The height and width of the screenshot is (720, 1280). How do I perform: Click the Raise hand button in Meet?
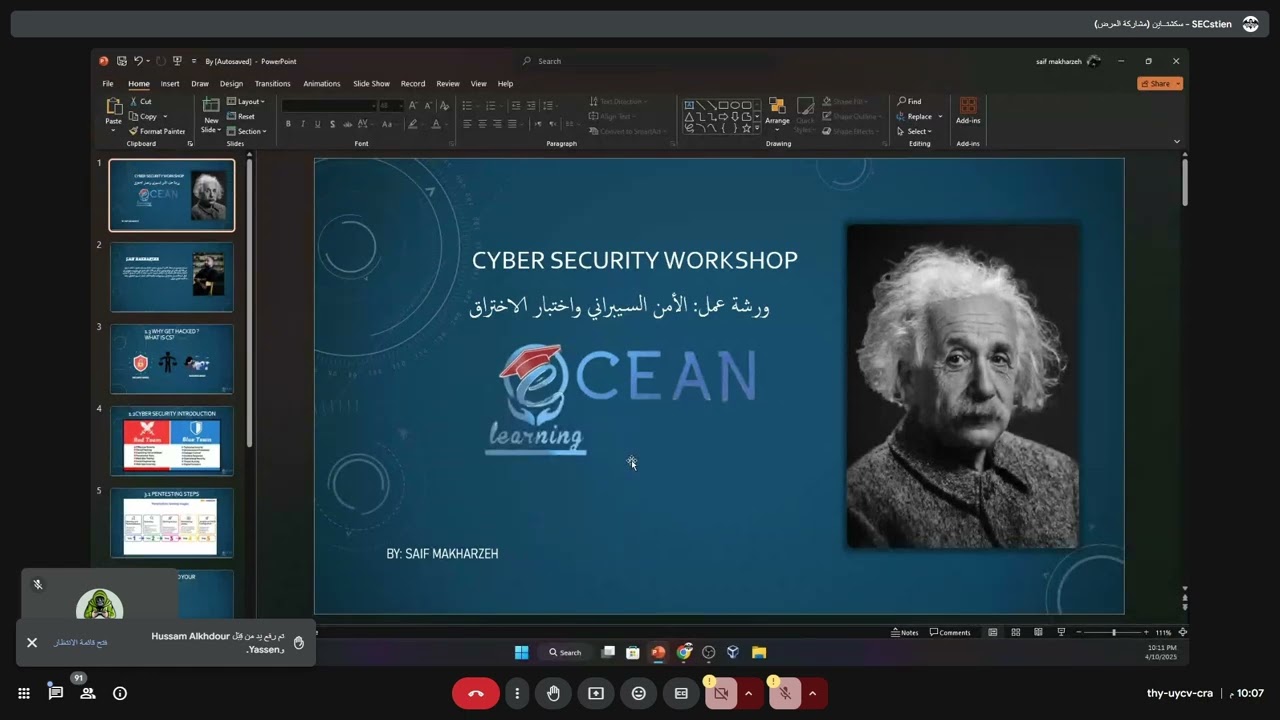click(x=554, y=693)
